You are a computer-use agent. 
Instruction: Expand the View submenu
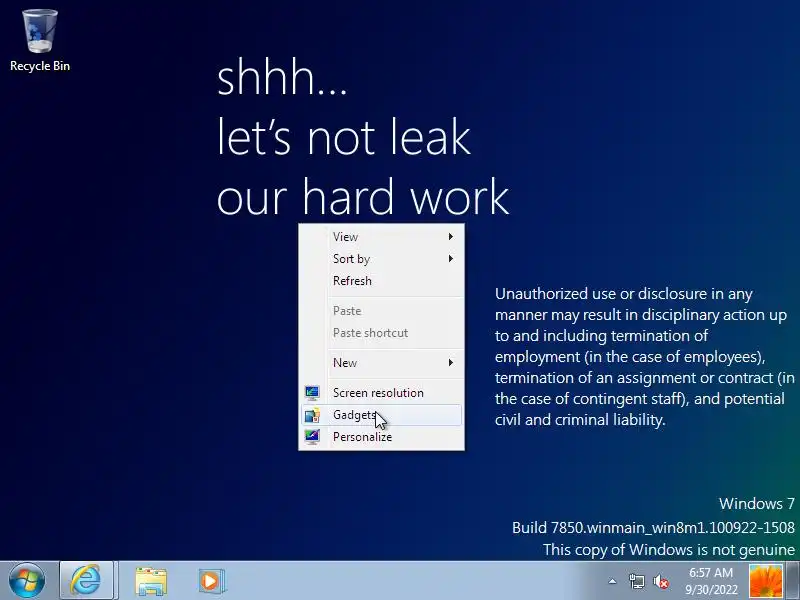[381, 237]
